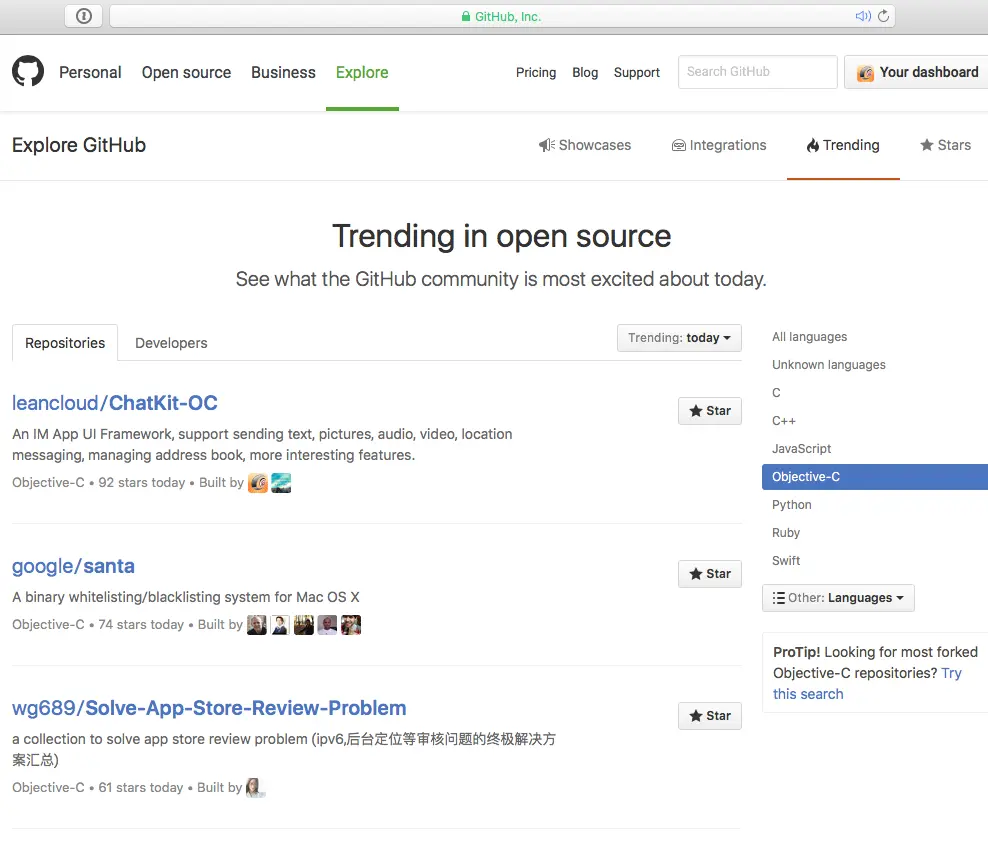Filter by Unknown languages

(x=829, y=364)
